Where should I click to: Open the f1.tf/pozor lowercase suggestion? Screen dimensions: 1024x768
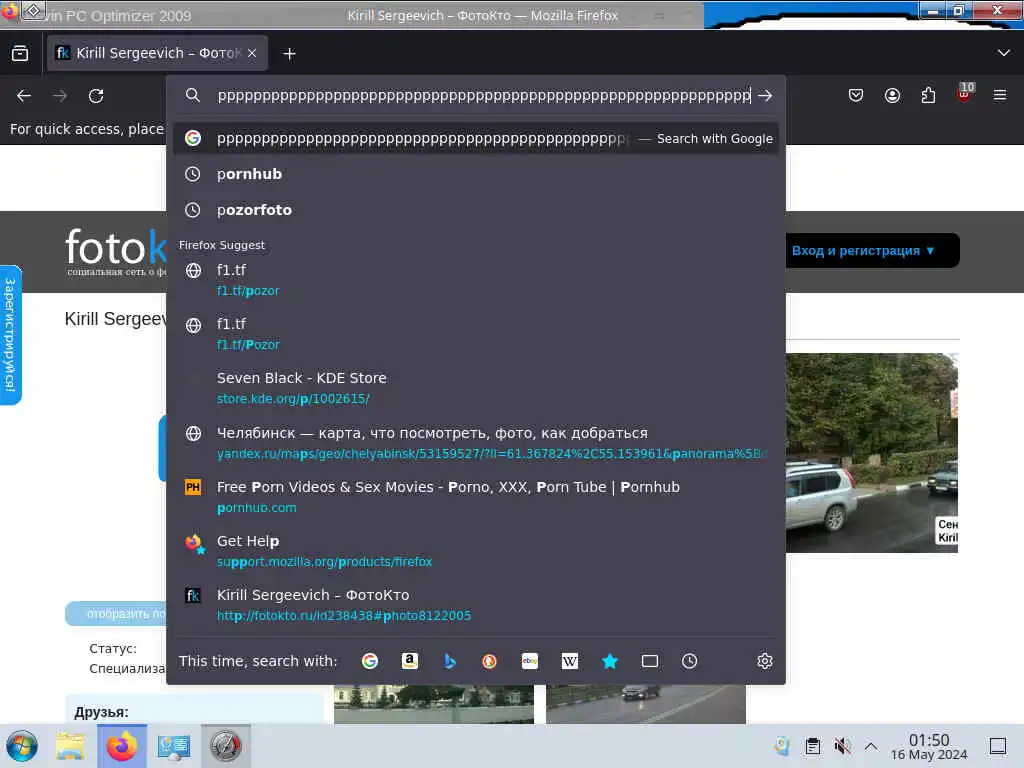coord(476,280)
